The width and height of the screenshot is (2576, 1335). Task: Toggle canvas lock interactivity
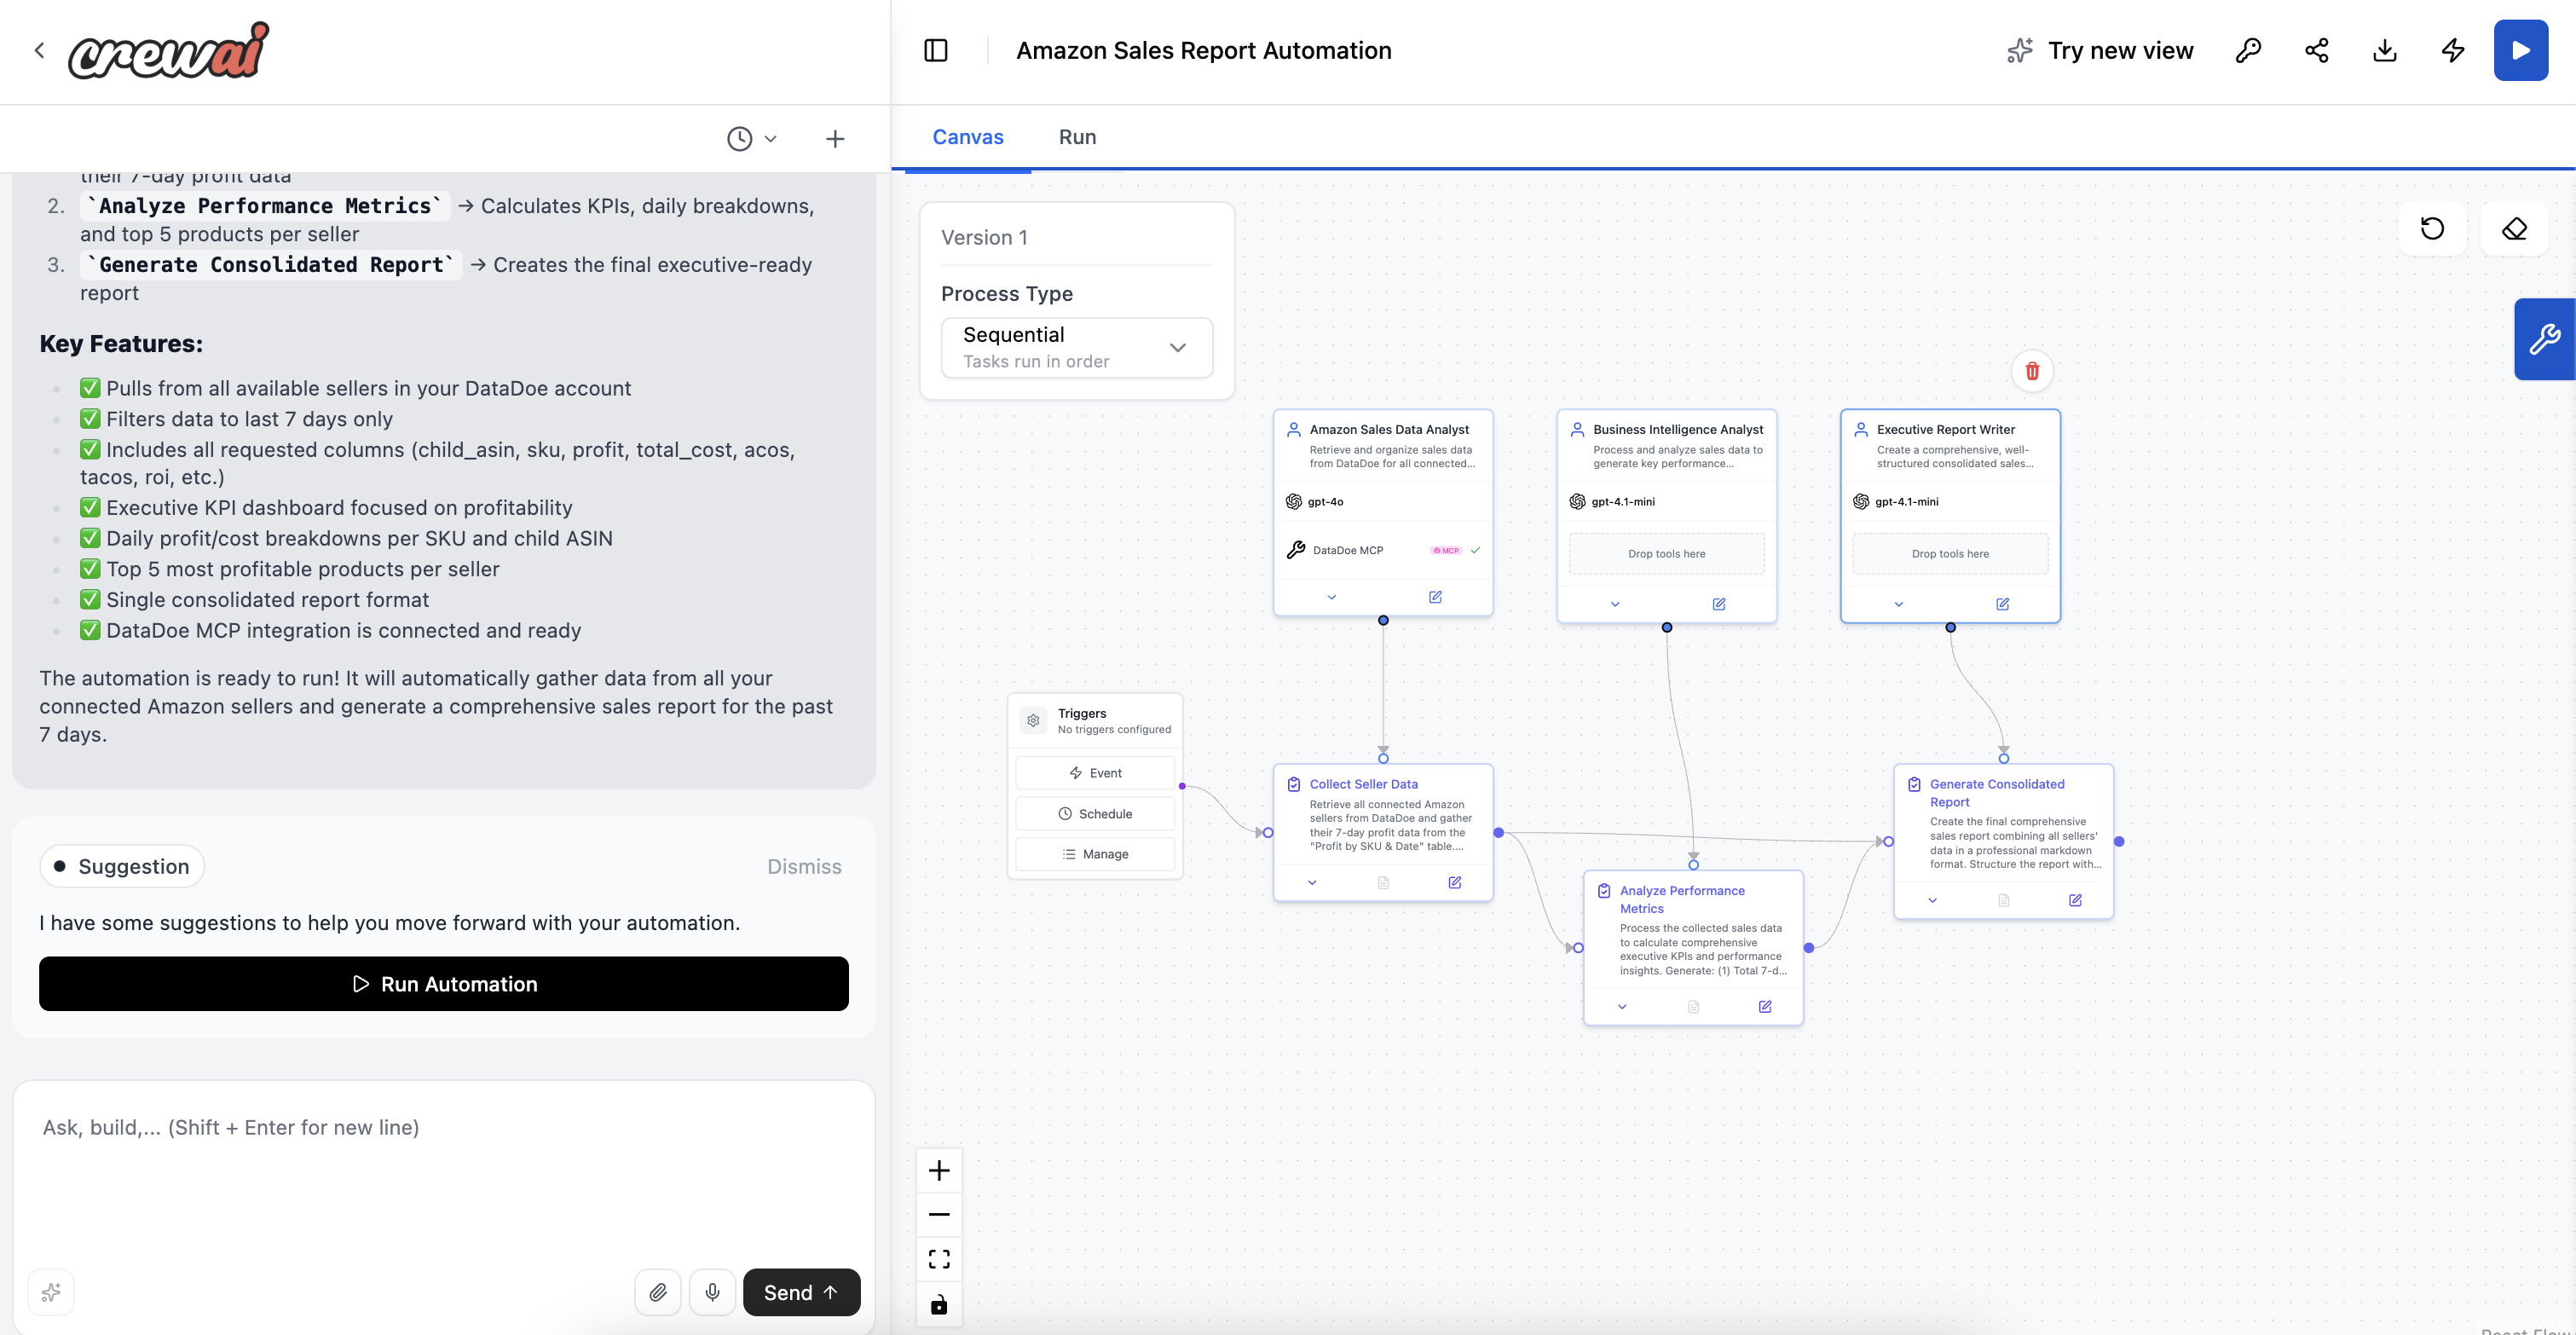point(939,1304)
